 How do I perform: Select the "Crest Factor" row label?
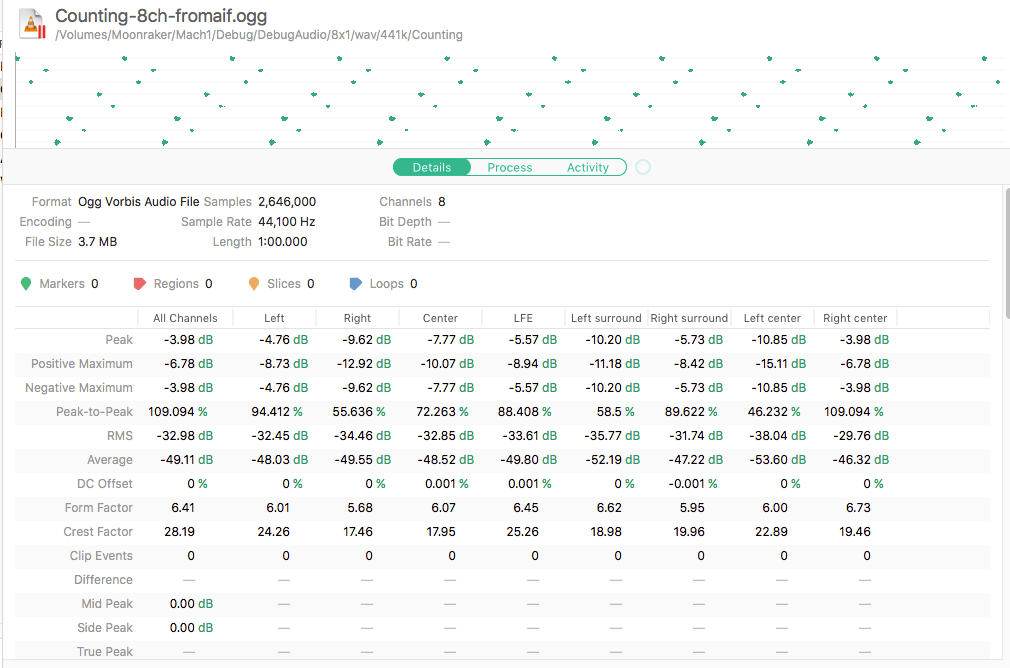[98, 532]
